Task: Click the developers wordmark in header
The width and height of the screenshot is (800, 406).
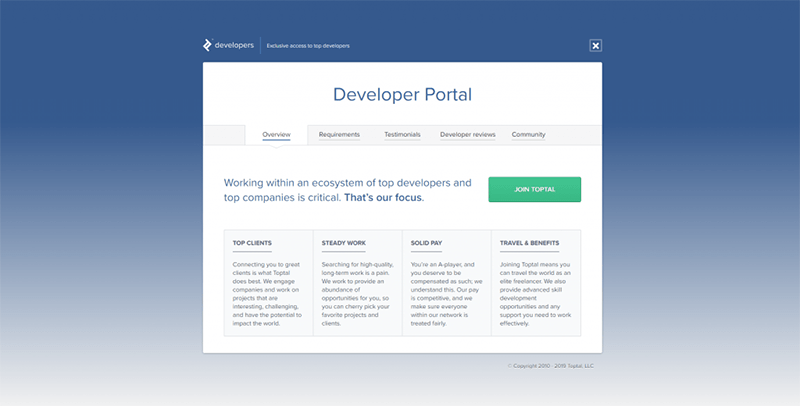Action: tap(234, 45)
